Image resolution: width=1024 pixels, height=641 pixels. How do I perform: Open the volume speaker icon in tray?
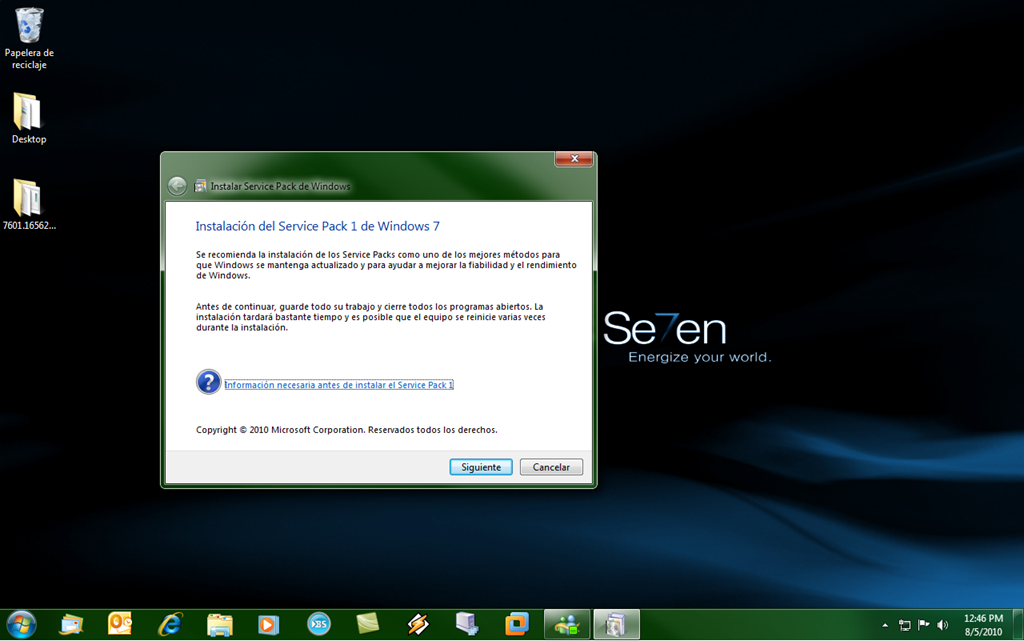[x=942, y=625]
